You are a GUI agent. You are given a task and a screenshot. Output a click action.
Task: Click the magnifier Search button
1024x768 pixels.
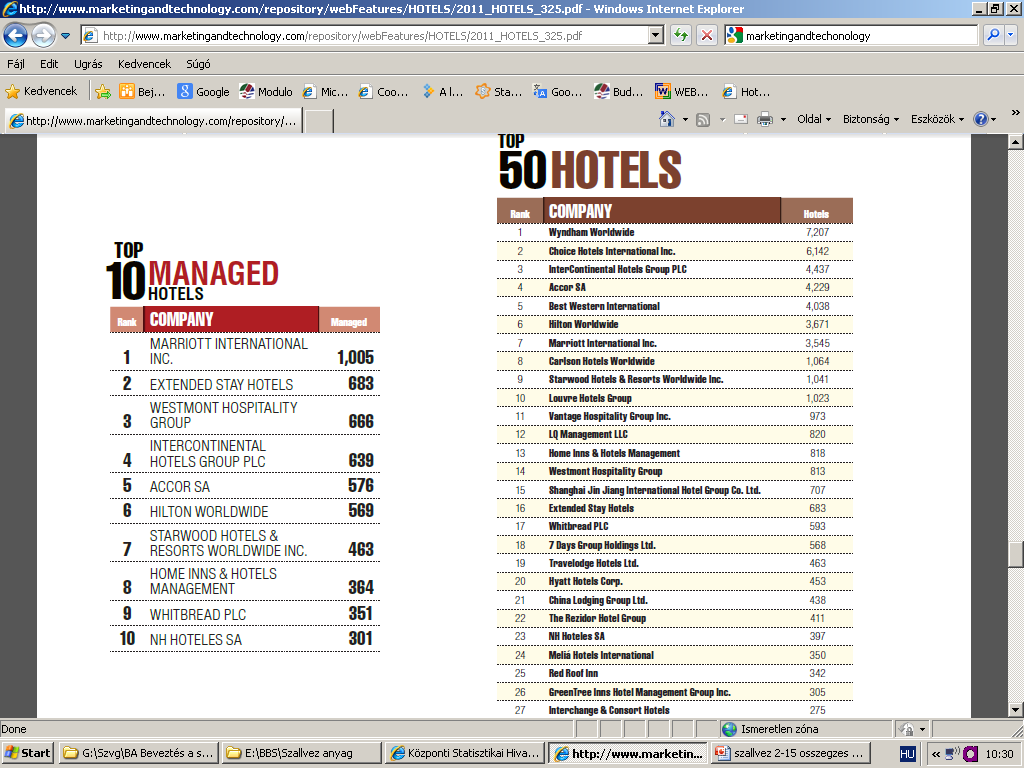pos(993,35)
